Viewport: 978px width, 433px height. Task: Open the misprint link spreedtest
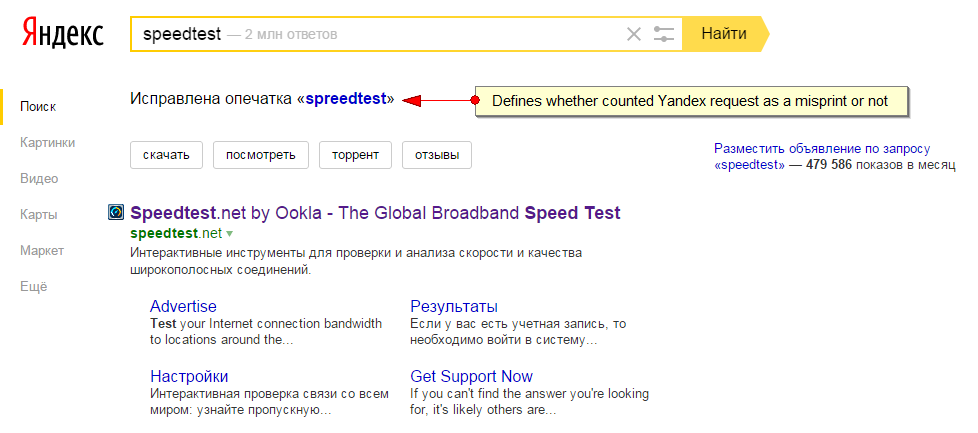click(346, 99)
